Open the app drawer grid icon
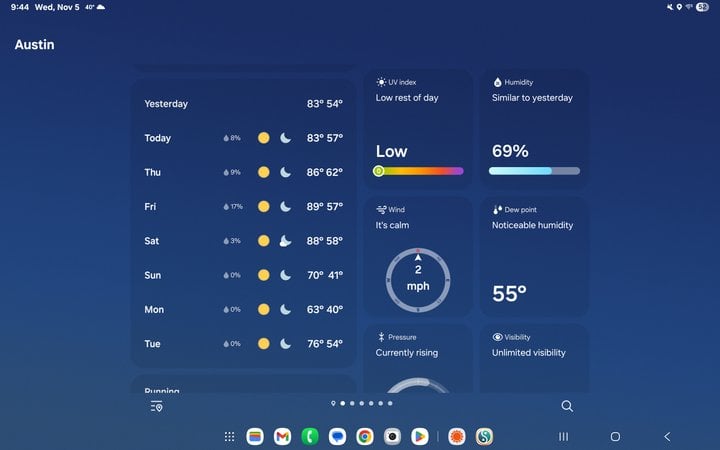The image size is (720, 450). [229, 437]
